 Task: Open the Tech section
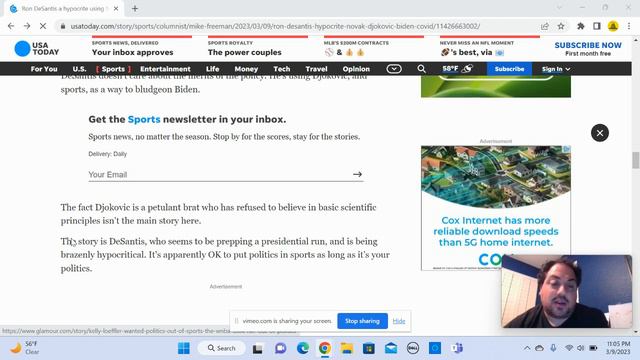(282, 69)
